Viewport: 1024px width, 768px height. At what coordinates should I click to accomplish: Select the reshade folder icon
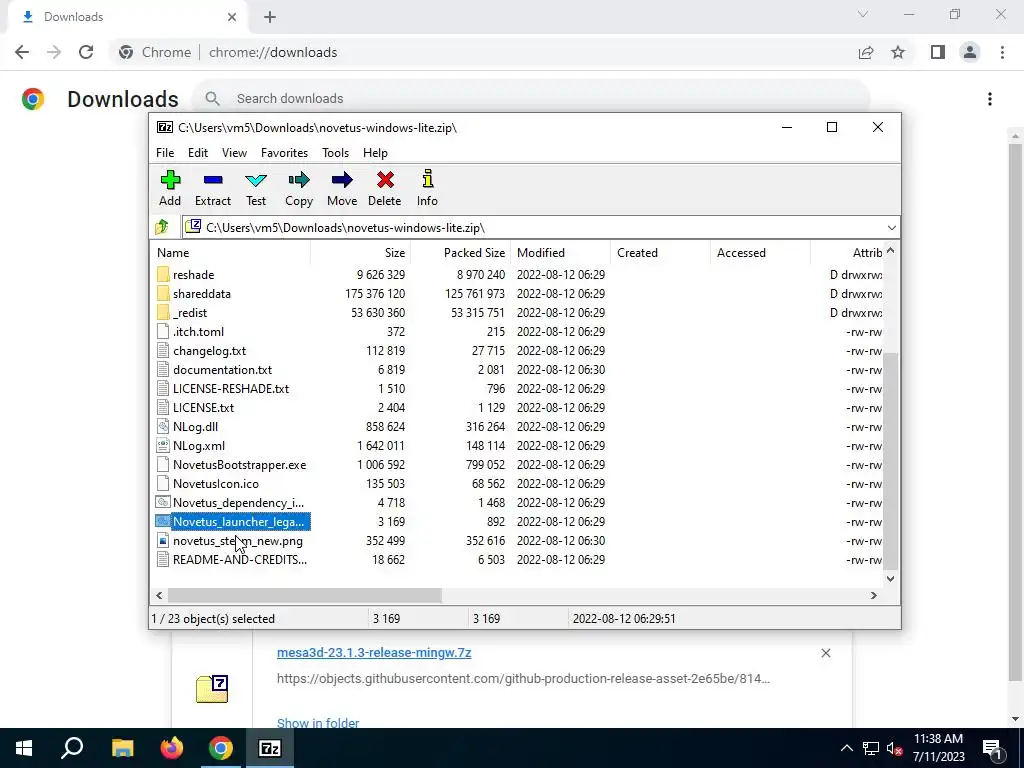[x=163, y=275]
